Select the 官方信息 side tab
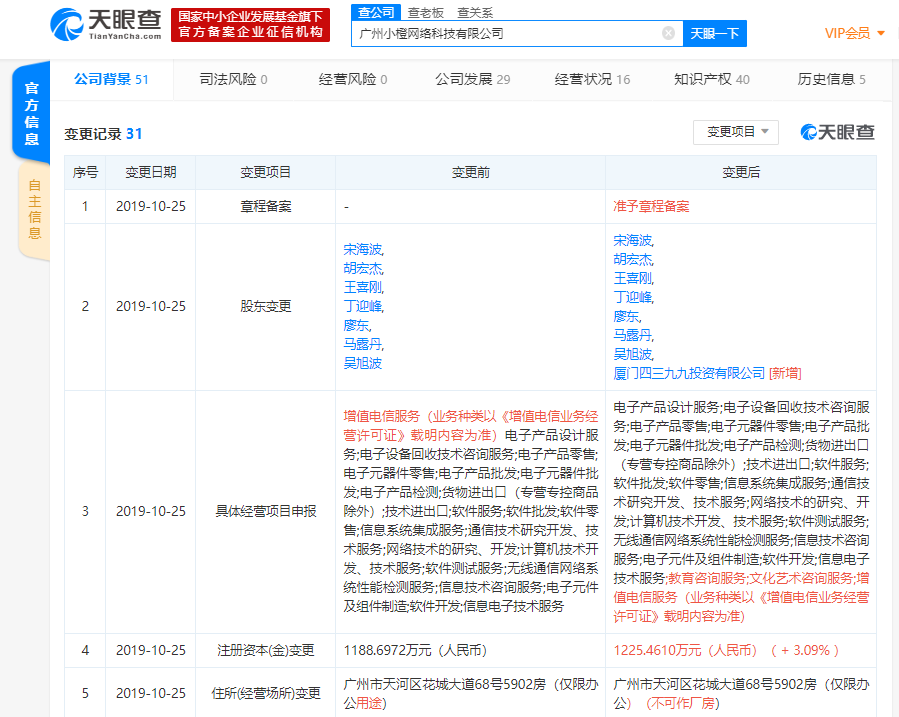Image resolution: width=899 pixels, height=717 pixels. pyautogui.click(x=32, y=113)
